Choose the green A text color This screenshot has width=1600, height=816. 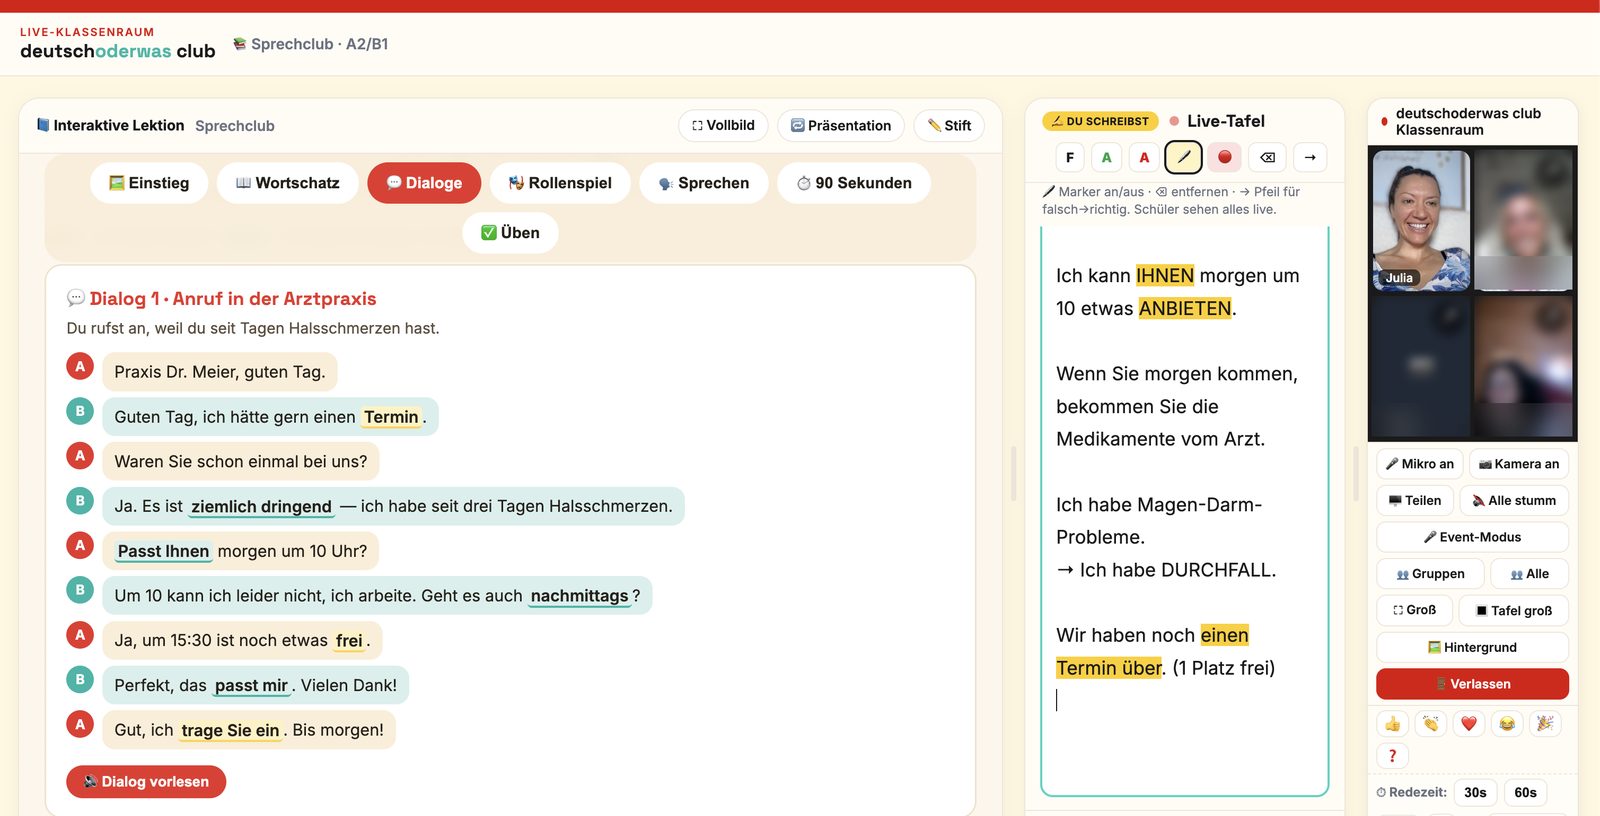[1107, 157]
